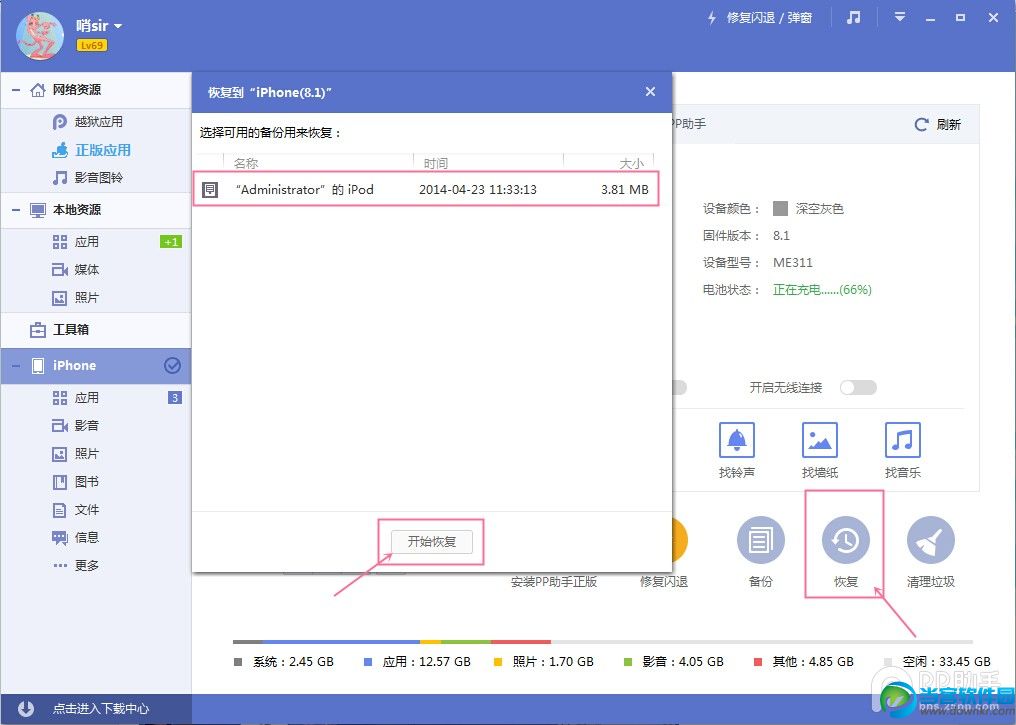The height and width of the screenshot is (725, 1016).
Task: Click the 深空灰色 device color swatch
Action: [780, 209]
